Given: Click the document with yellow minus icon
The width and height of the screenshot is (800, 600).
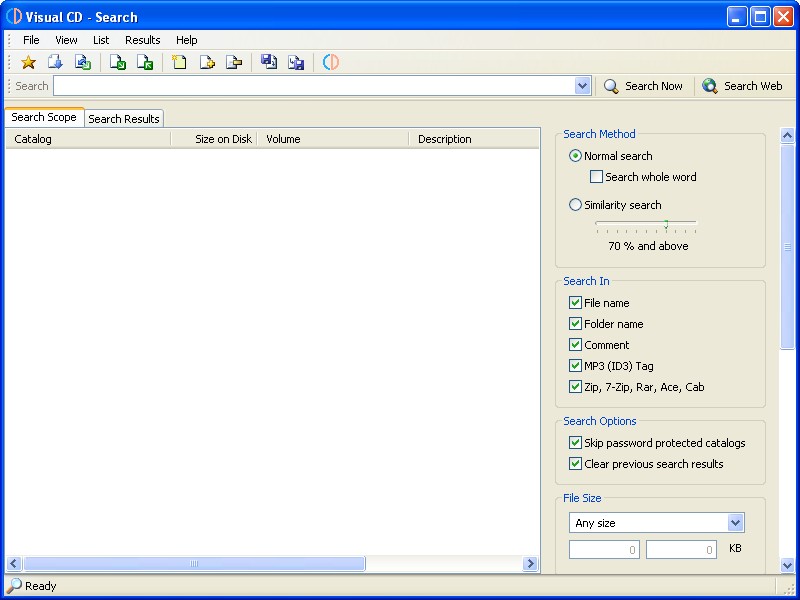Looking at the screenshot, I should coord(234,63).
